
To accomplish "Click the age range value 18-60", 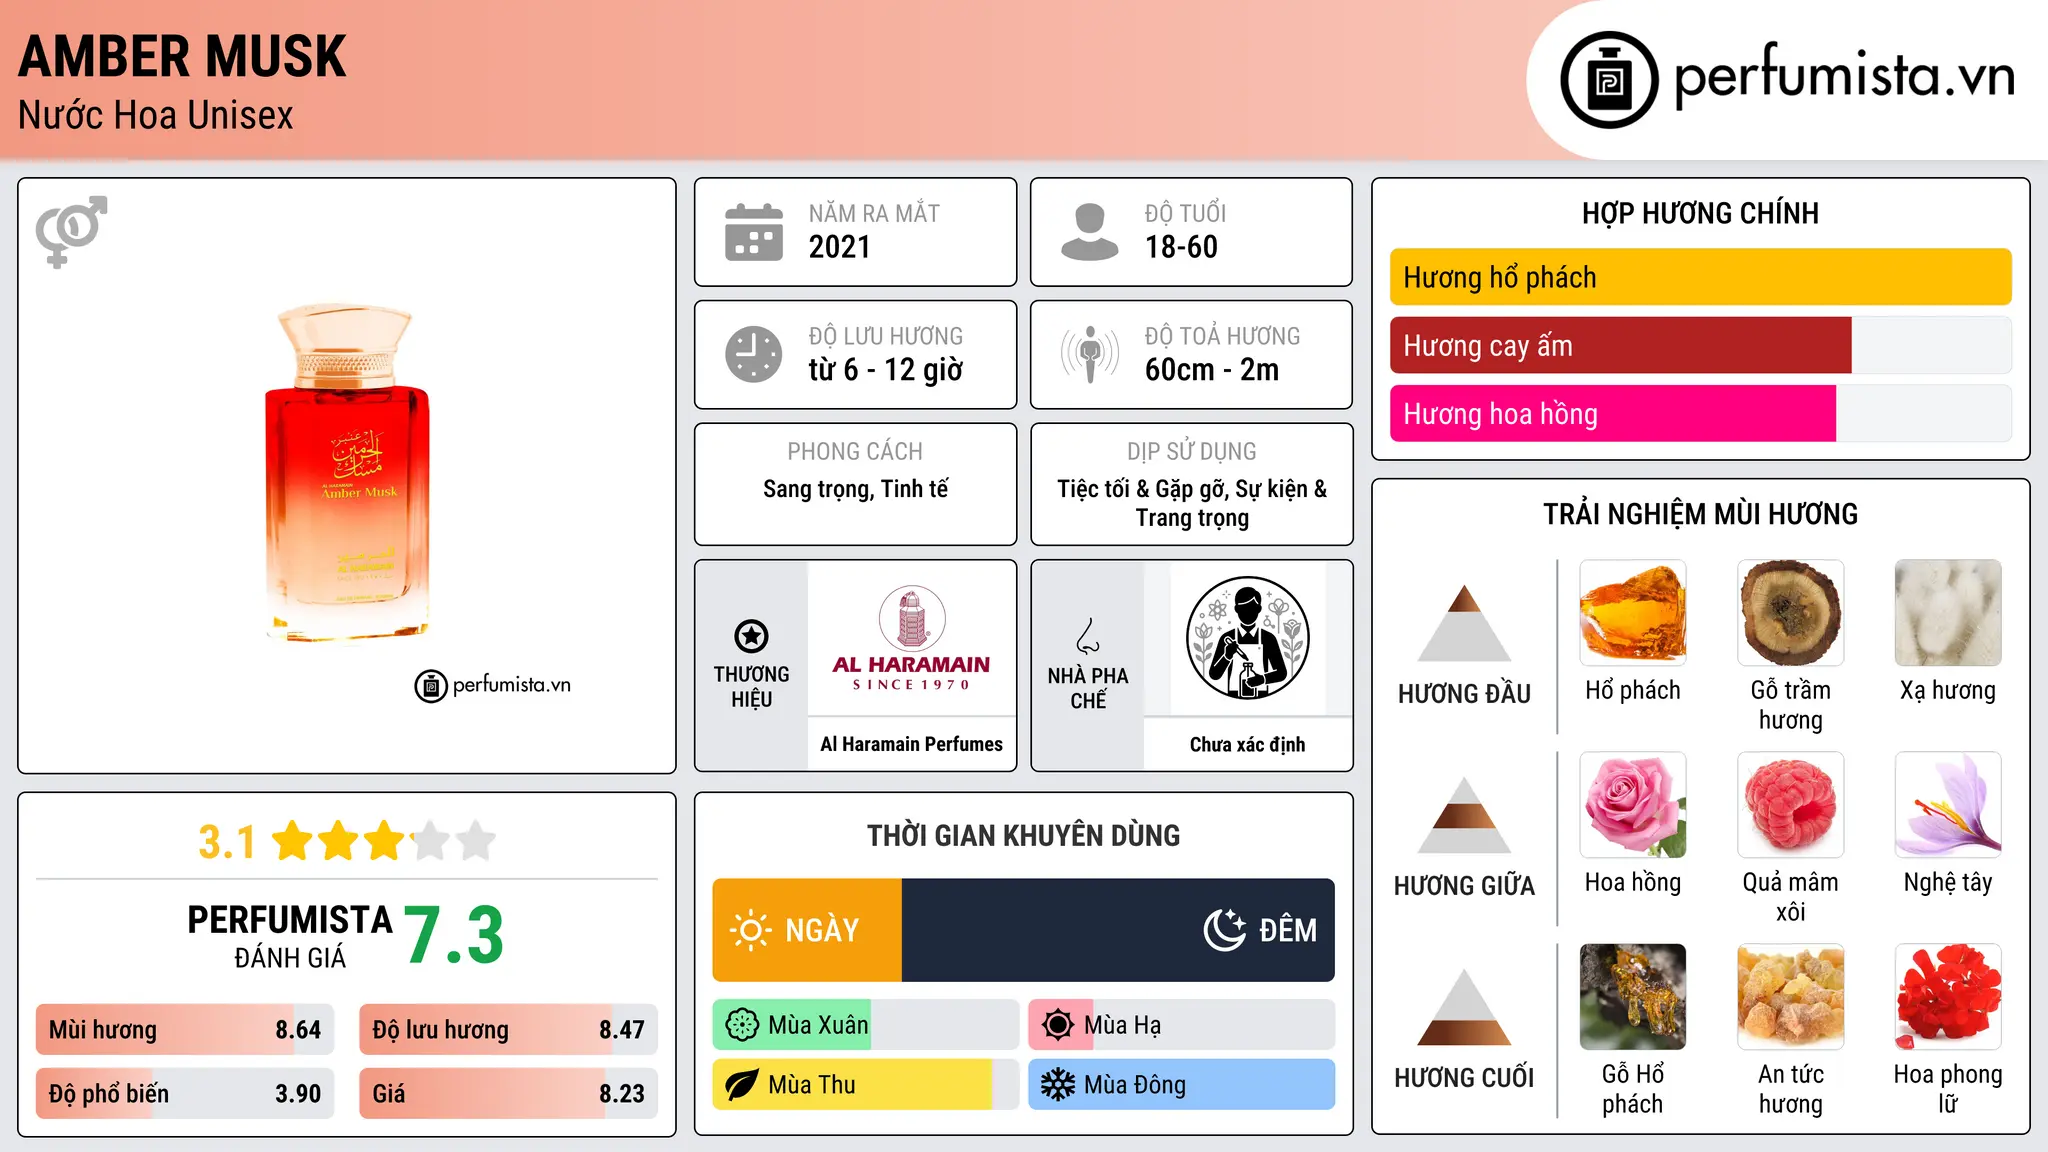I will [1181, 247].
